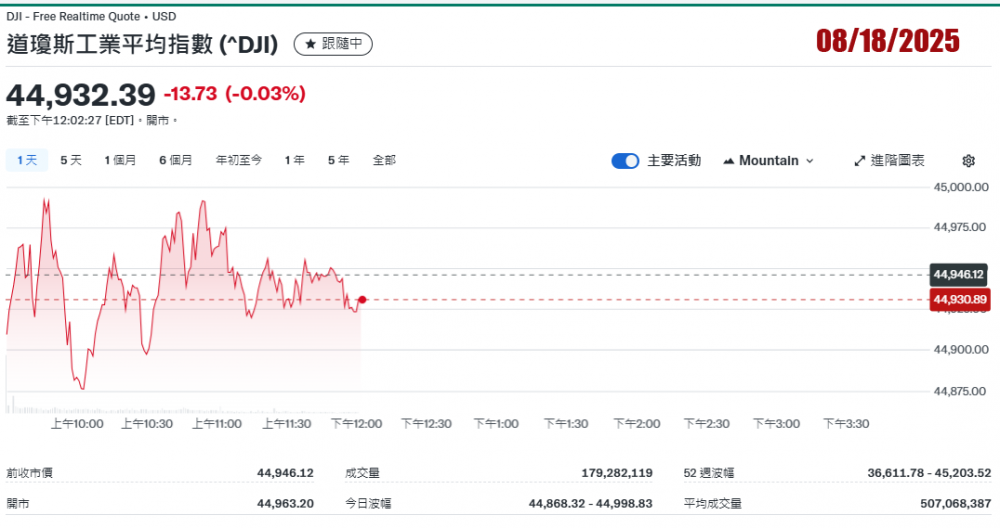Click the red 44,930.89 current price label
This screenshot has height=528, width=1000.
[x=959, y=299]
